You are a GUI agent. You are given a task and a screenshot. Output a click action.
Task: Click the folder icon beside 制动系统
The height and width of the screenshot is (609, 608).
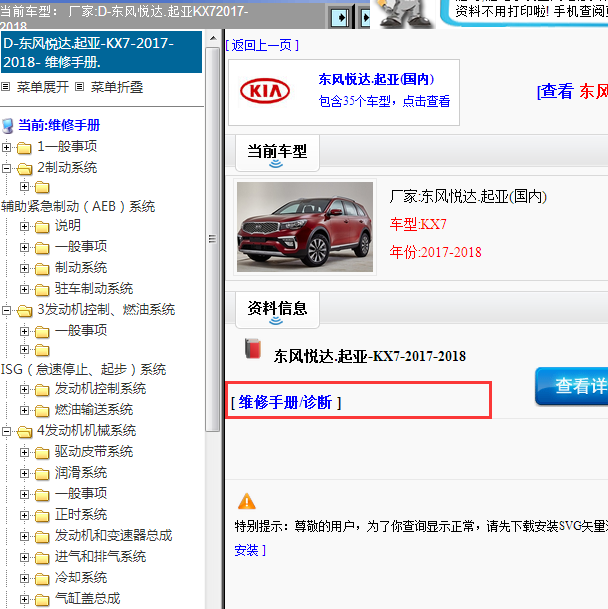[42, 268]
